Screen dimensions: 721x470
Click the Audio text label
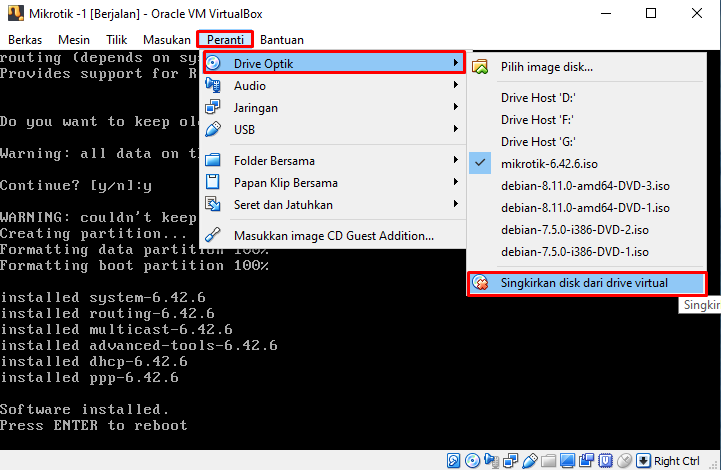click(x=250, y=86)
